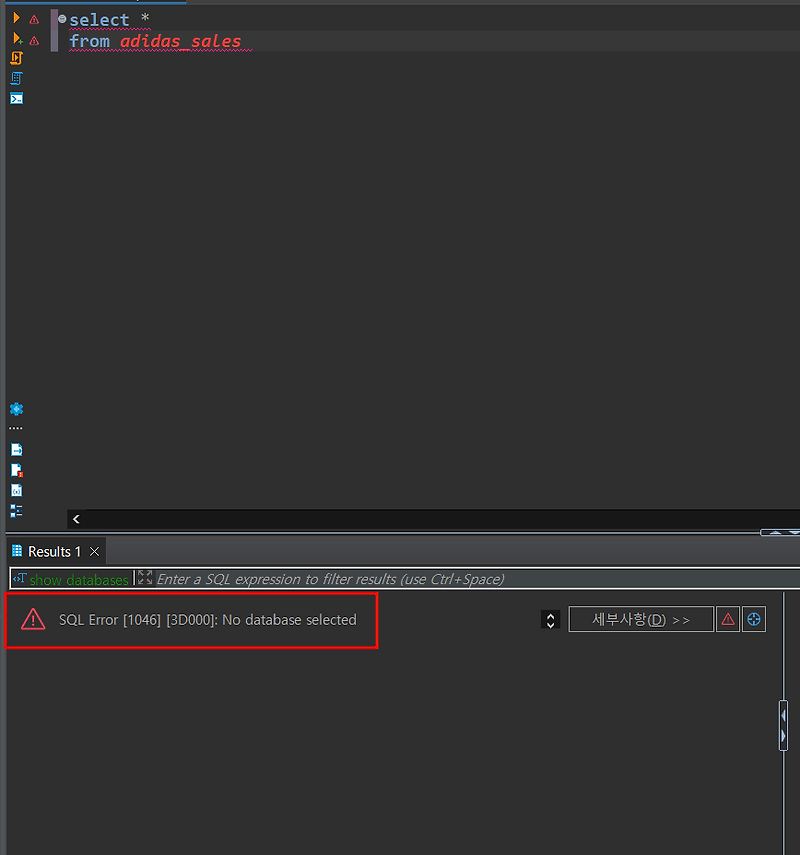
Task: Click the left arrow of the horizontal scrollbar
Action: [x=76, y=519]
